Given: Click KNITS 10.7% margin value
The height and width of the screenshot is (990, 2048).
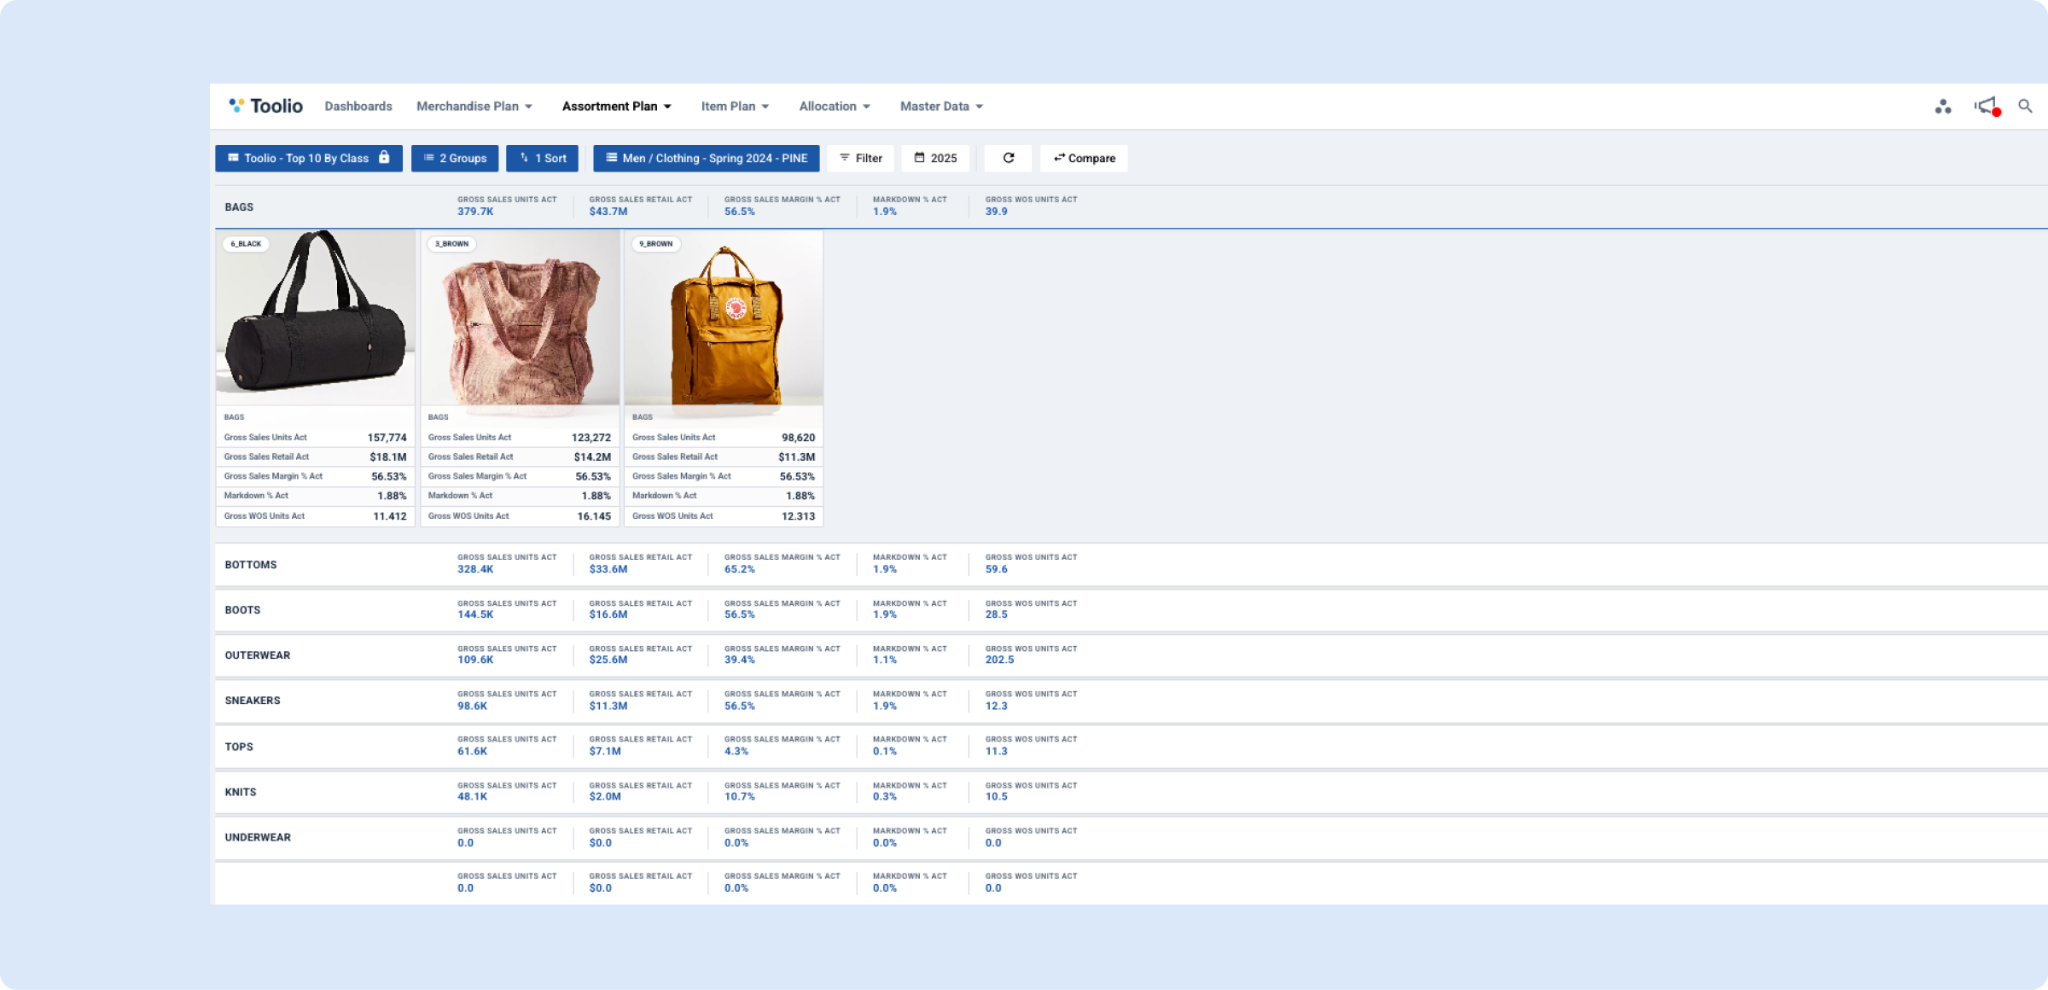Looking at the screenshot, I should pos(740,797).
